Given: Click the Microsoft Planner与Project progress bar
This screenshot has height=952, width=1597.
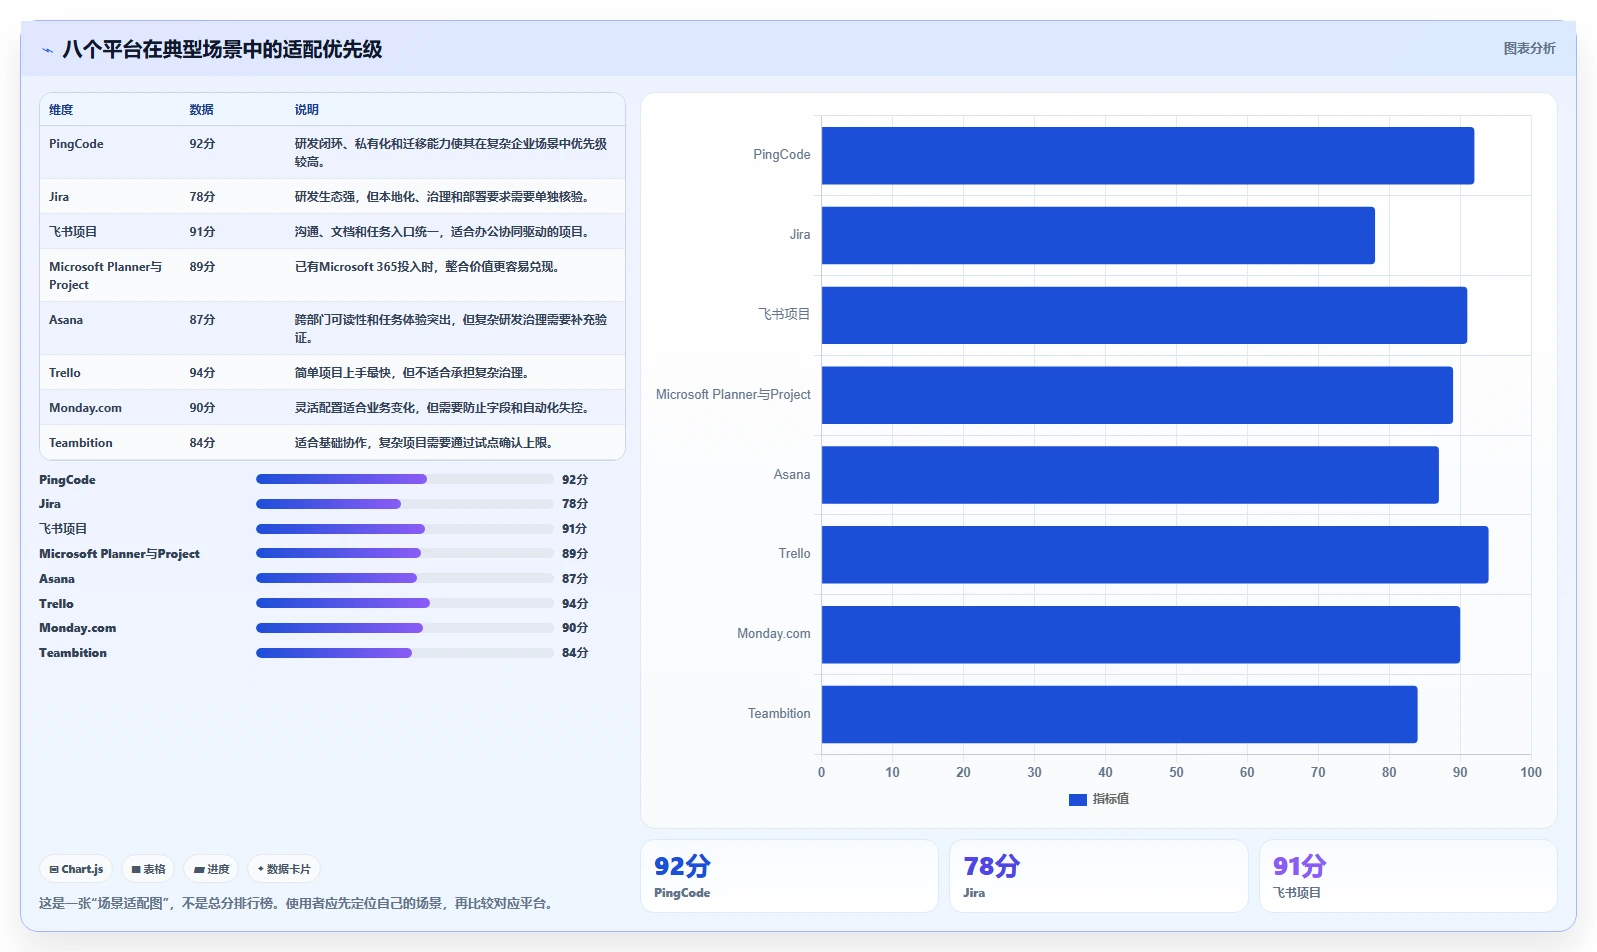Looking at the screenshot, I should pyautogui.click(x=404, y=553).
